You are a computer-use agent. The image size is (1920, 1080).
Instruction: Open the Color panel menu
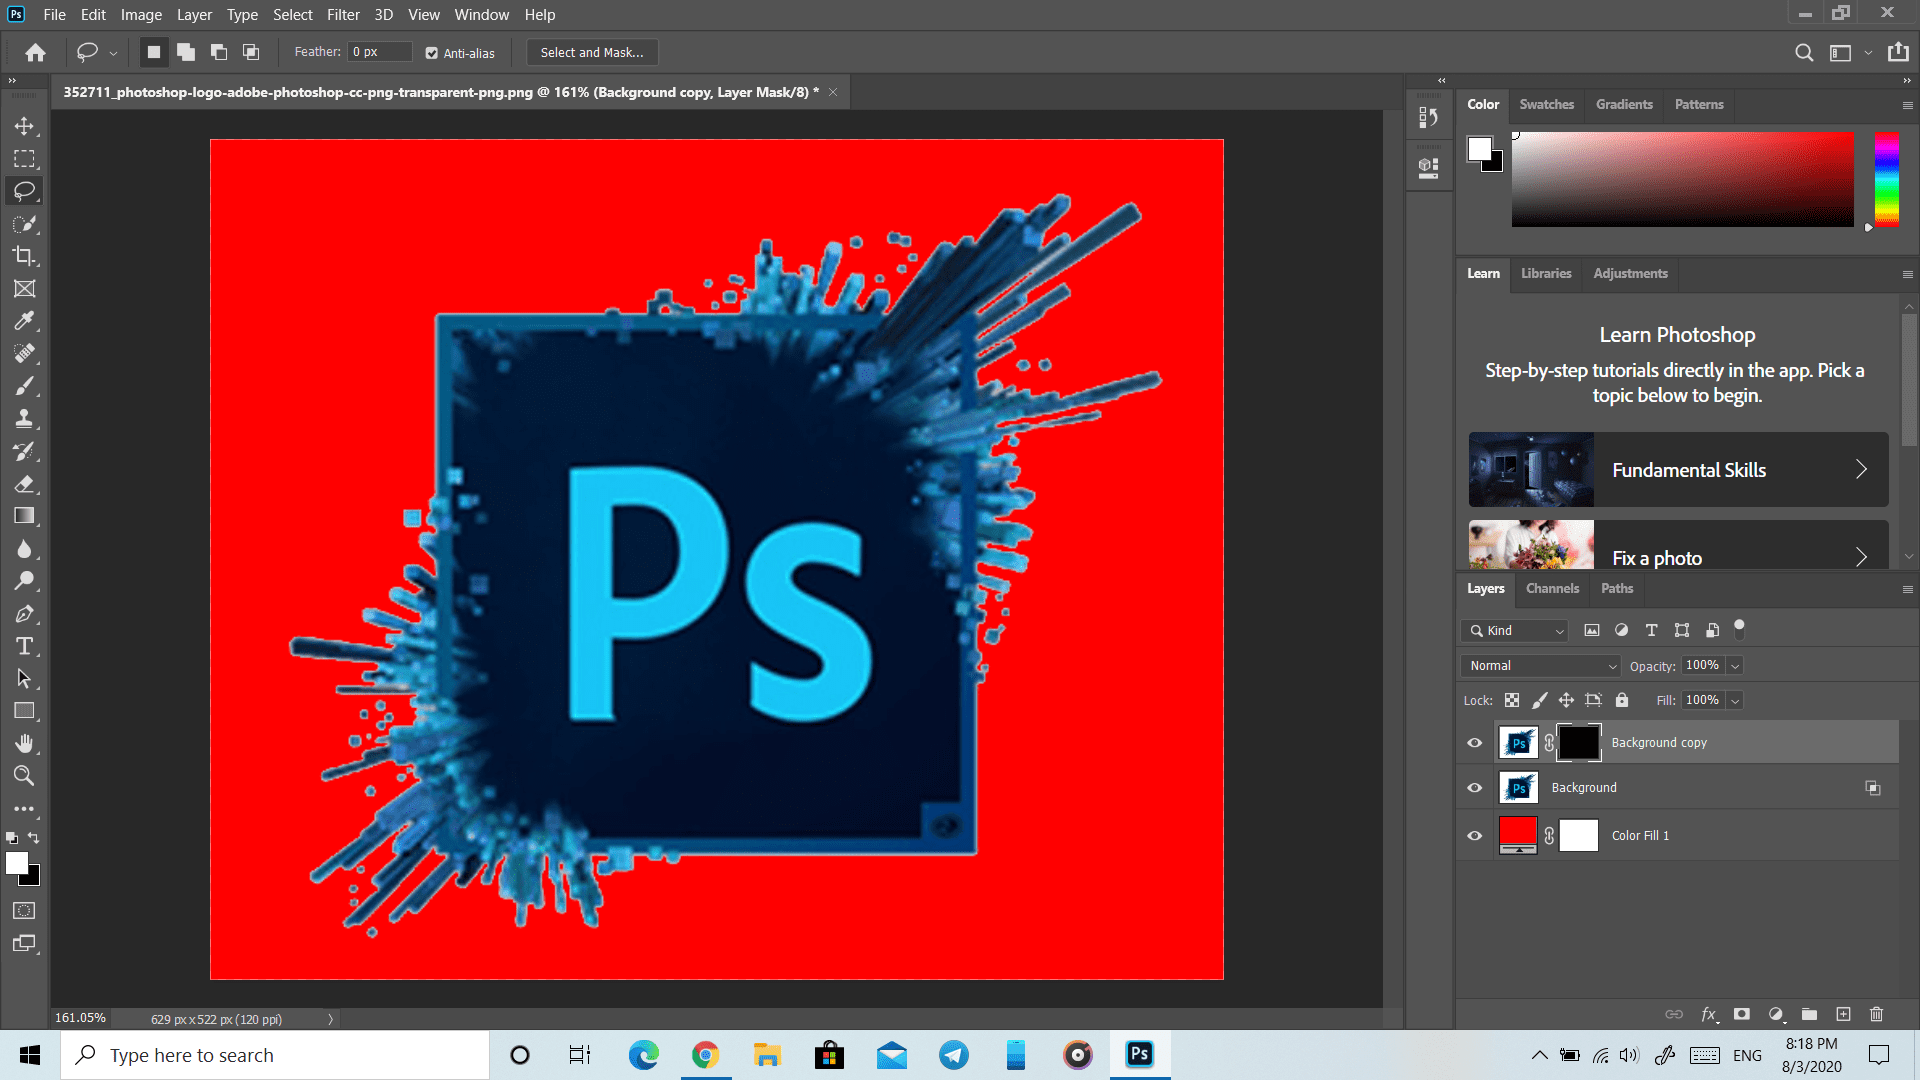pos(1907,105)
